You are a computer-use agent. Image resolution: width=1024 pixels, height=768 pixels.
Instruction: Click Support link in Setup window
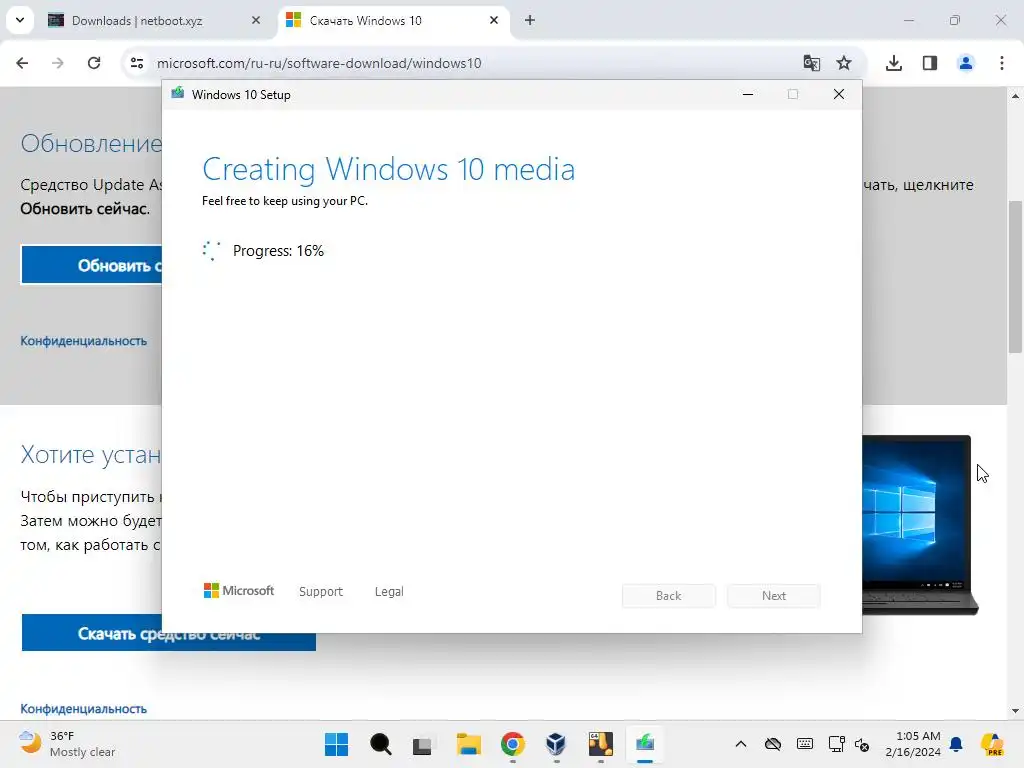321,591
